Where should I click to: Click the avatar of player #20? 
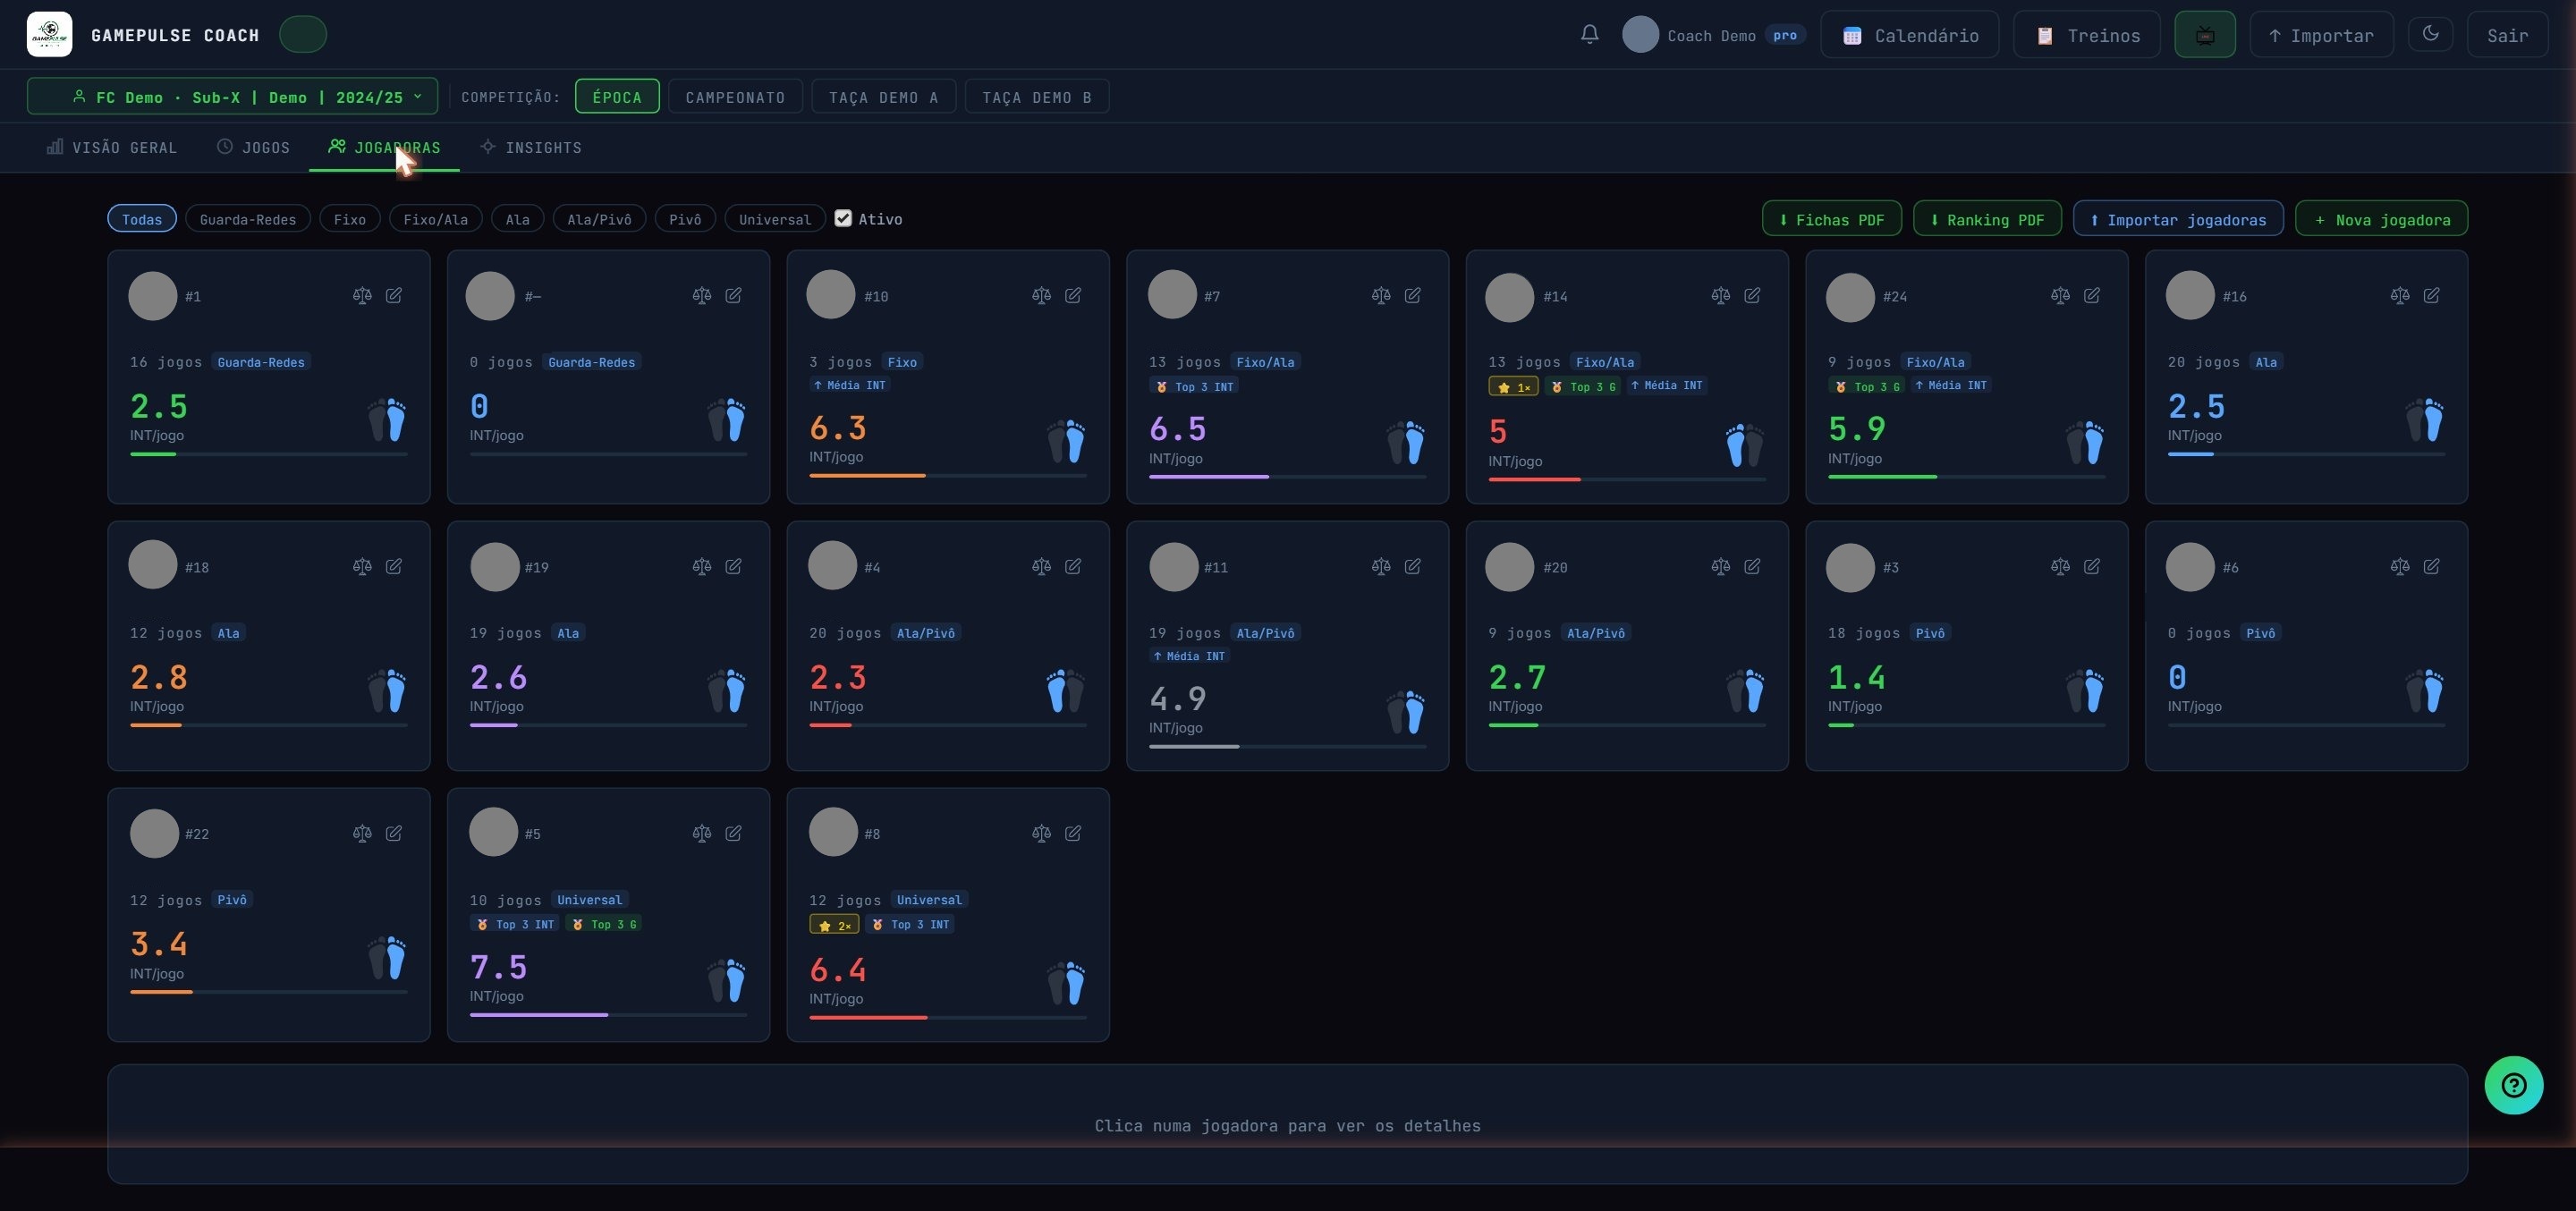[1509, 567]
